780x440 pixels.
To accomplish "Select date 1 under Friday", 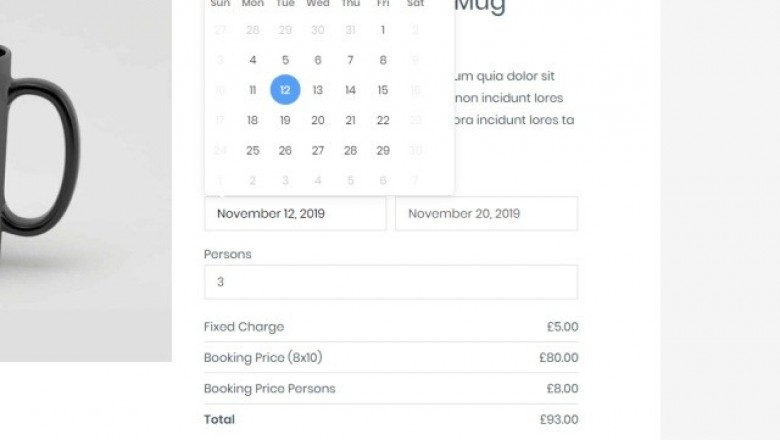I will 383,30.
